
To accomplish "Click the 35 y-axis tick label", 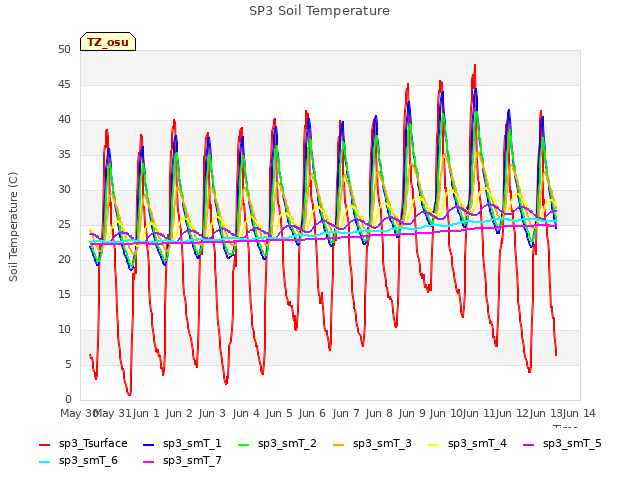I will point(64,154).
